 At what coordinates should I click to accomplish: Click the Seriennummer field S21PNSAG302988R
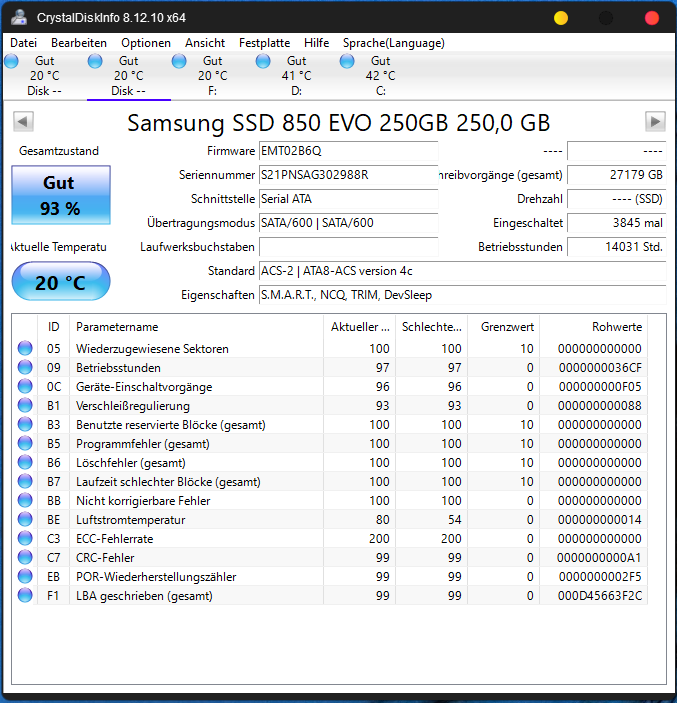coord(348,175)
